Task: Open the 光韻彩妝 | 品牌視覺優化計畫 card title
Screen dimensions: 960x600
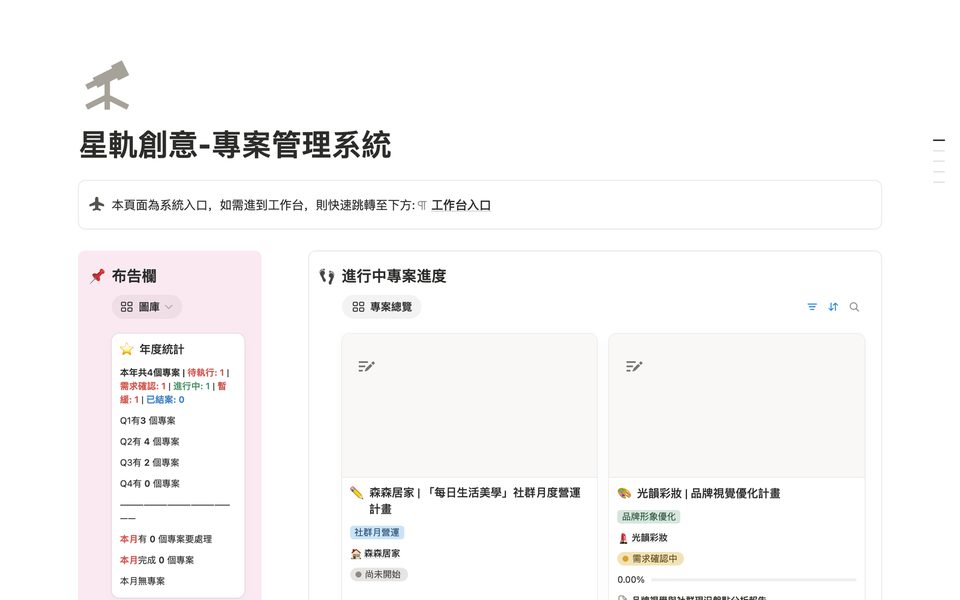Action: pyautogui.click(x=708, y=493)
